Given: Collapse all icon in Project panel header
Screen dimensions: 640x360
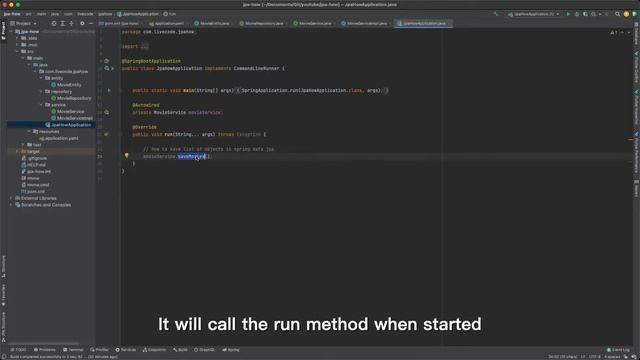Looking at the screenshot, I should 71,24.
